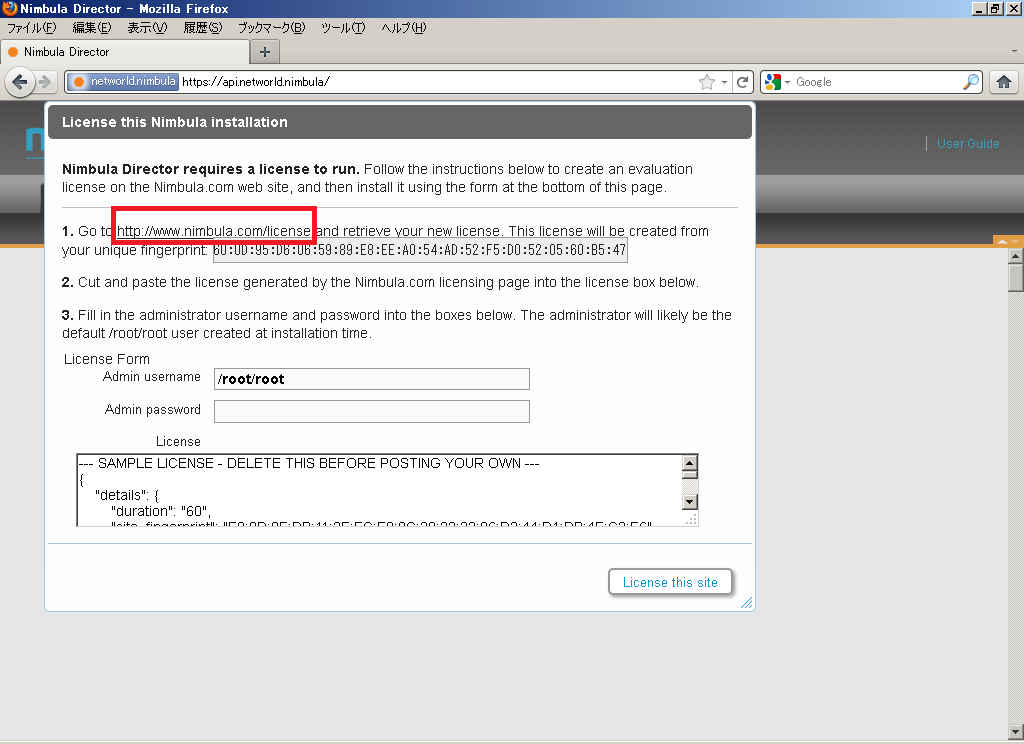Viewport: 1024px width, 744px height.
Task: Restore down the Firefox window
Action: click(x=995, y=8)
